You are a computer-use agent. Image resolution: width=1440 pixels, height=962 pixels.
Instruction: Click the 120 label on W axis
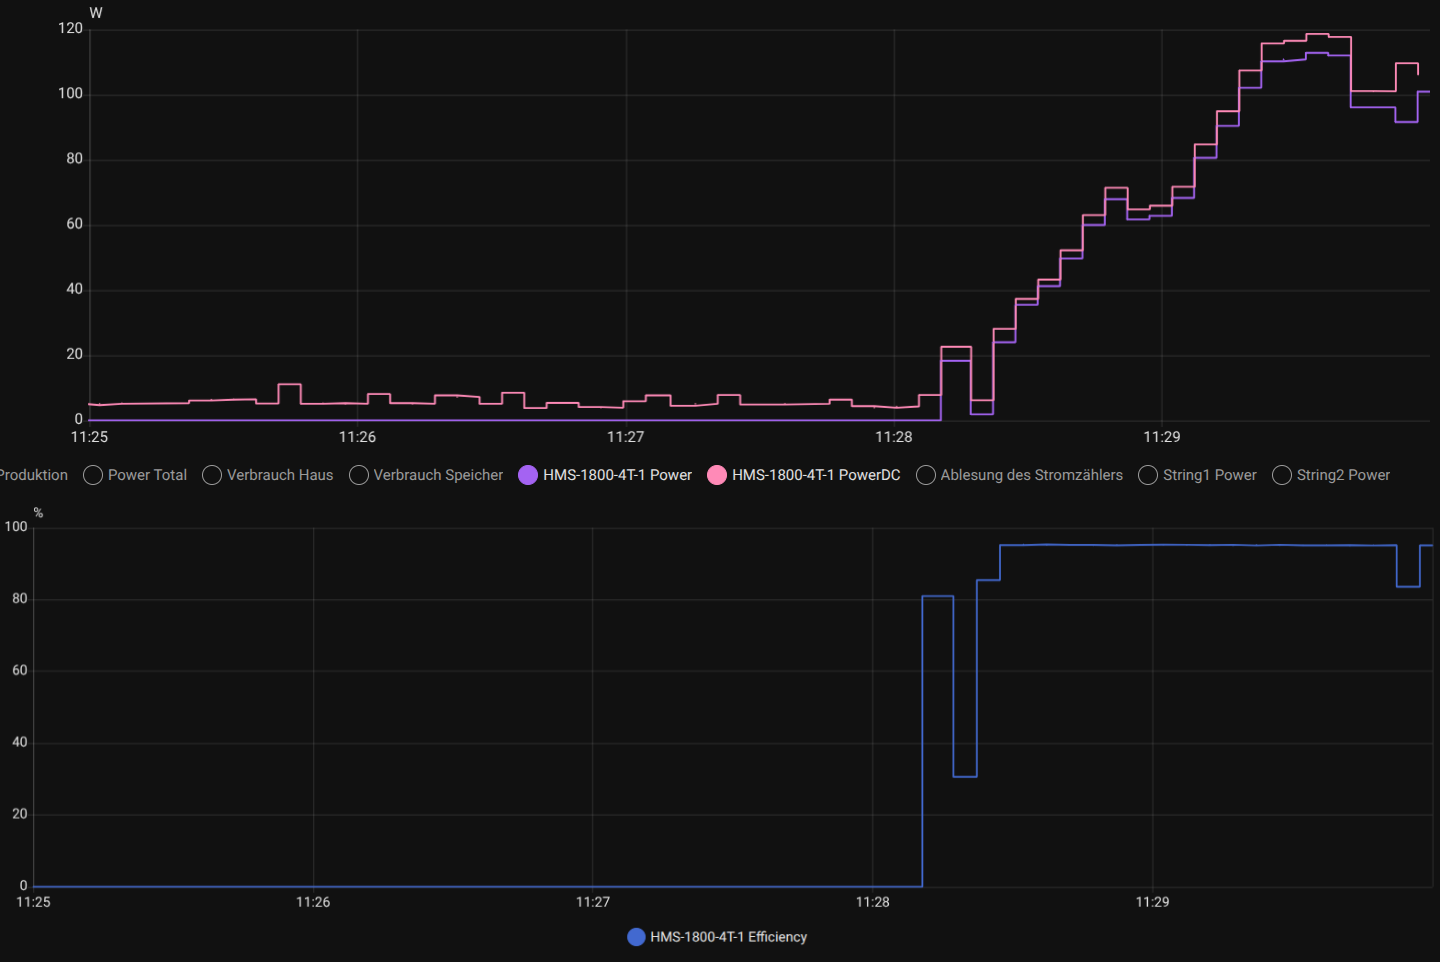point(70,28)
